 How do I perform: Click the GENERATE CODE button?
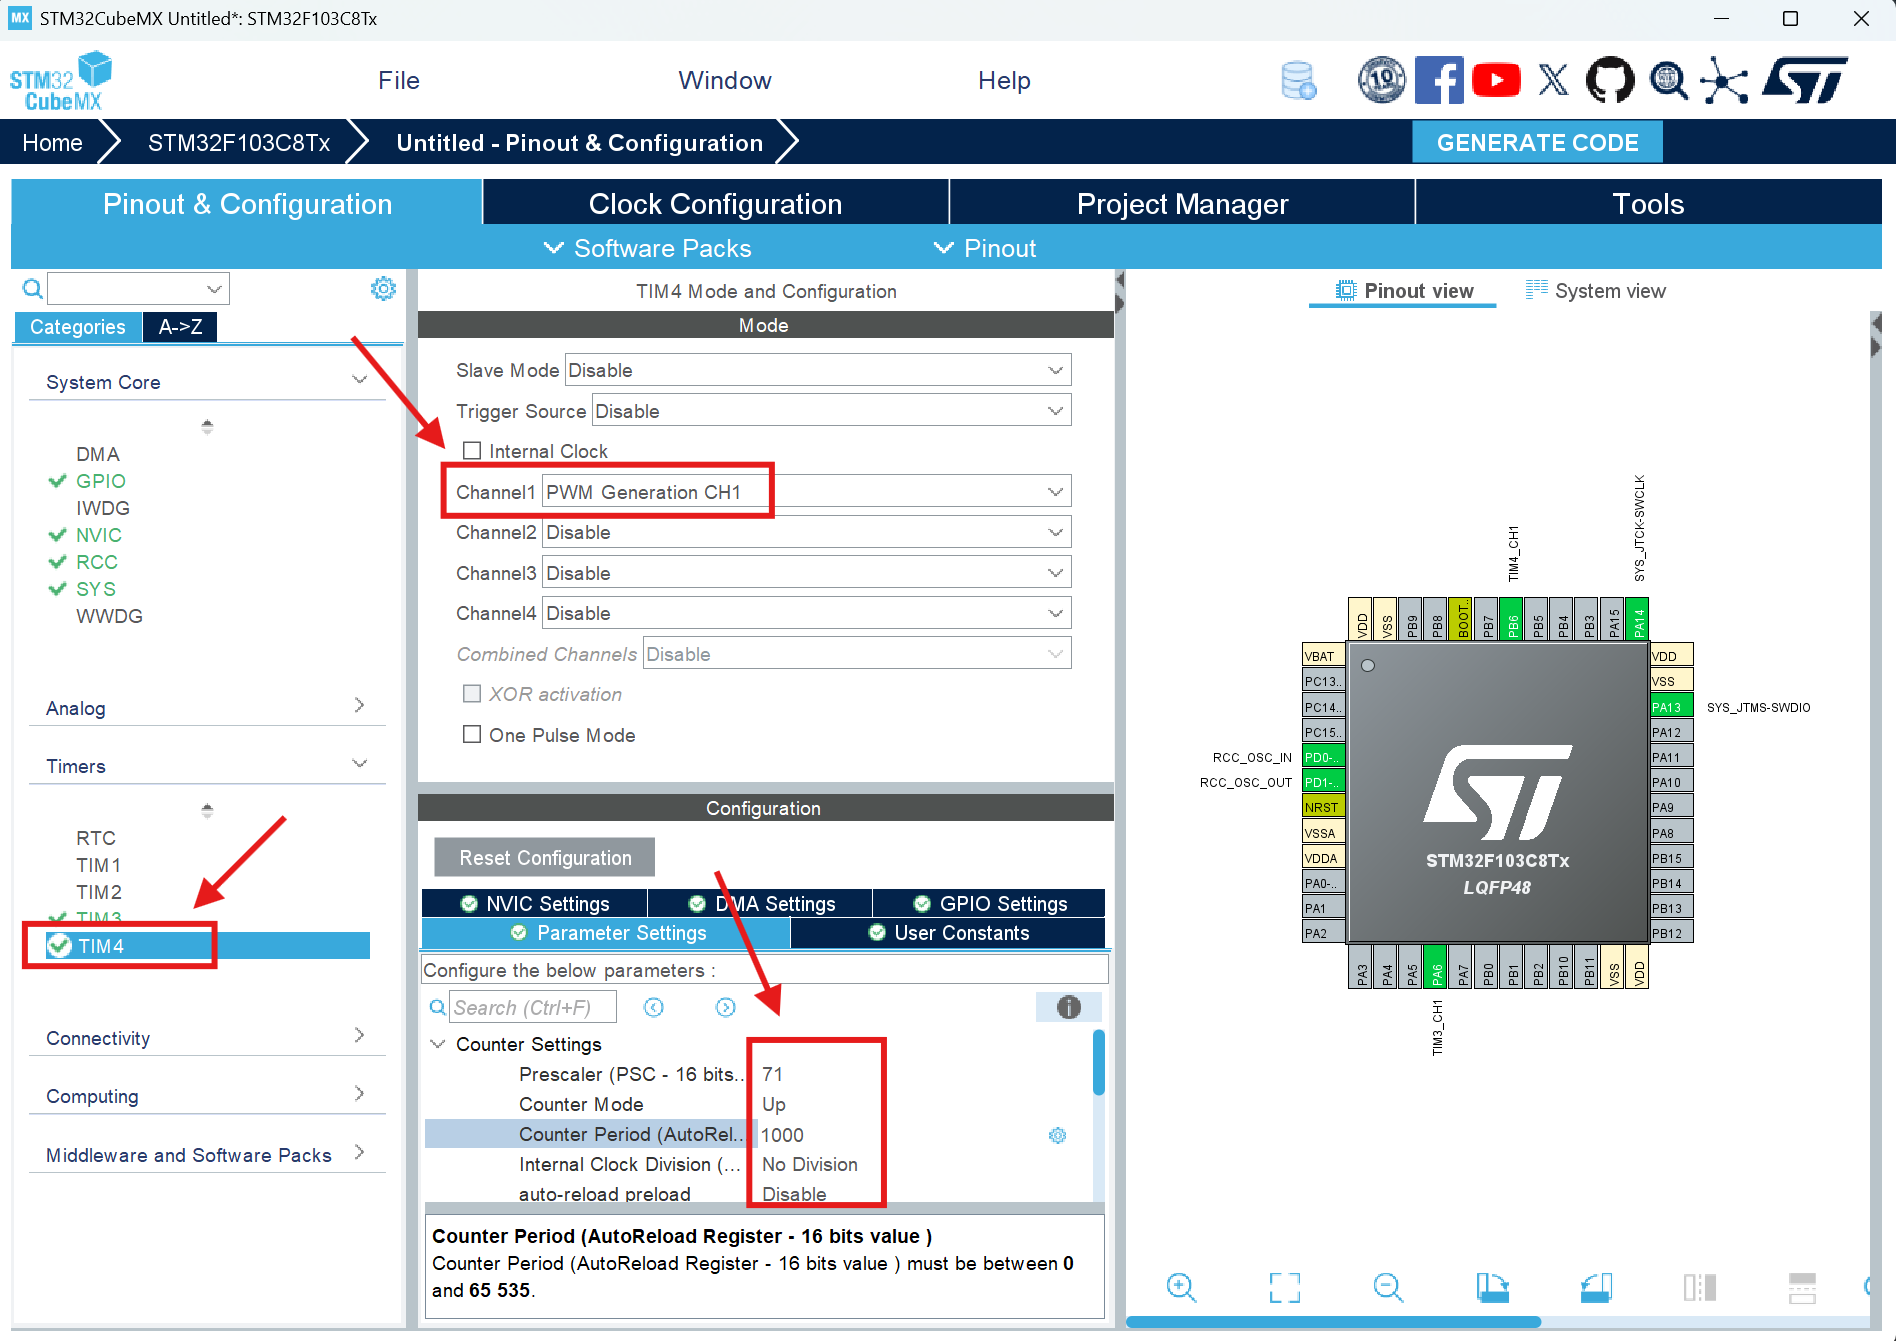(1537, 142)
